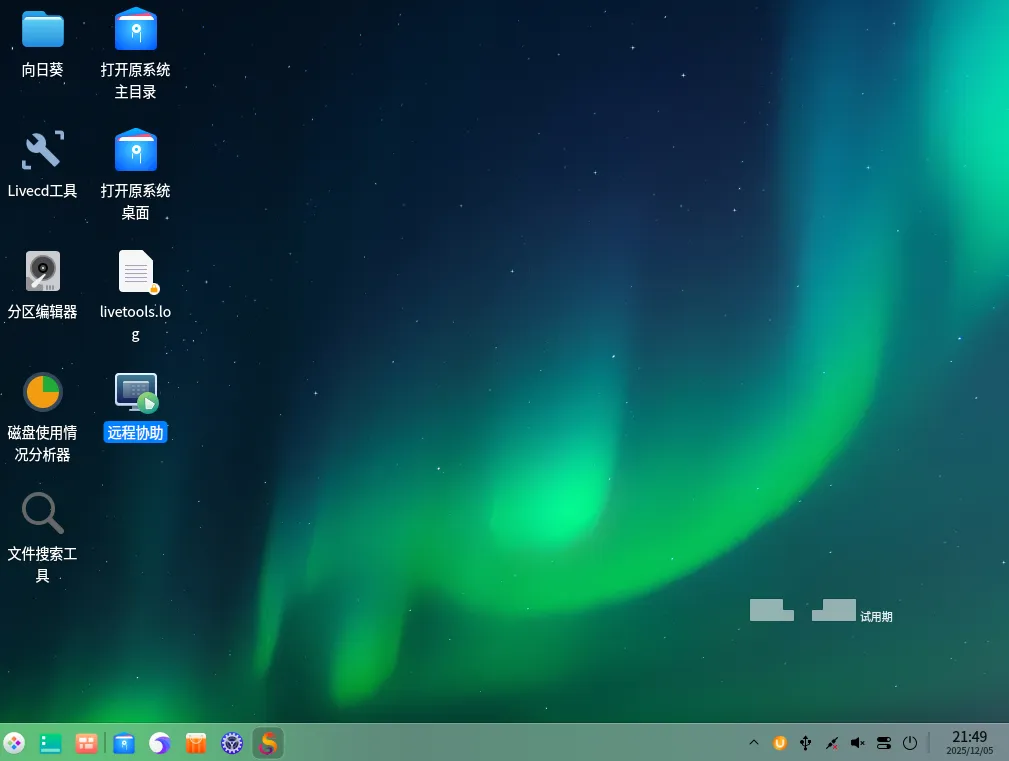Expand the system tray chevron

point(753,743)
